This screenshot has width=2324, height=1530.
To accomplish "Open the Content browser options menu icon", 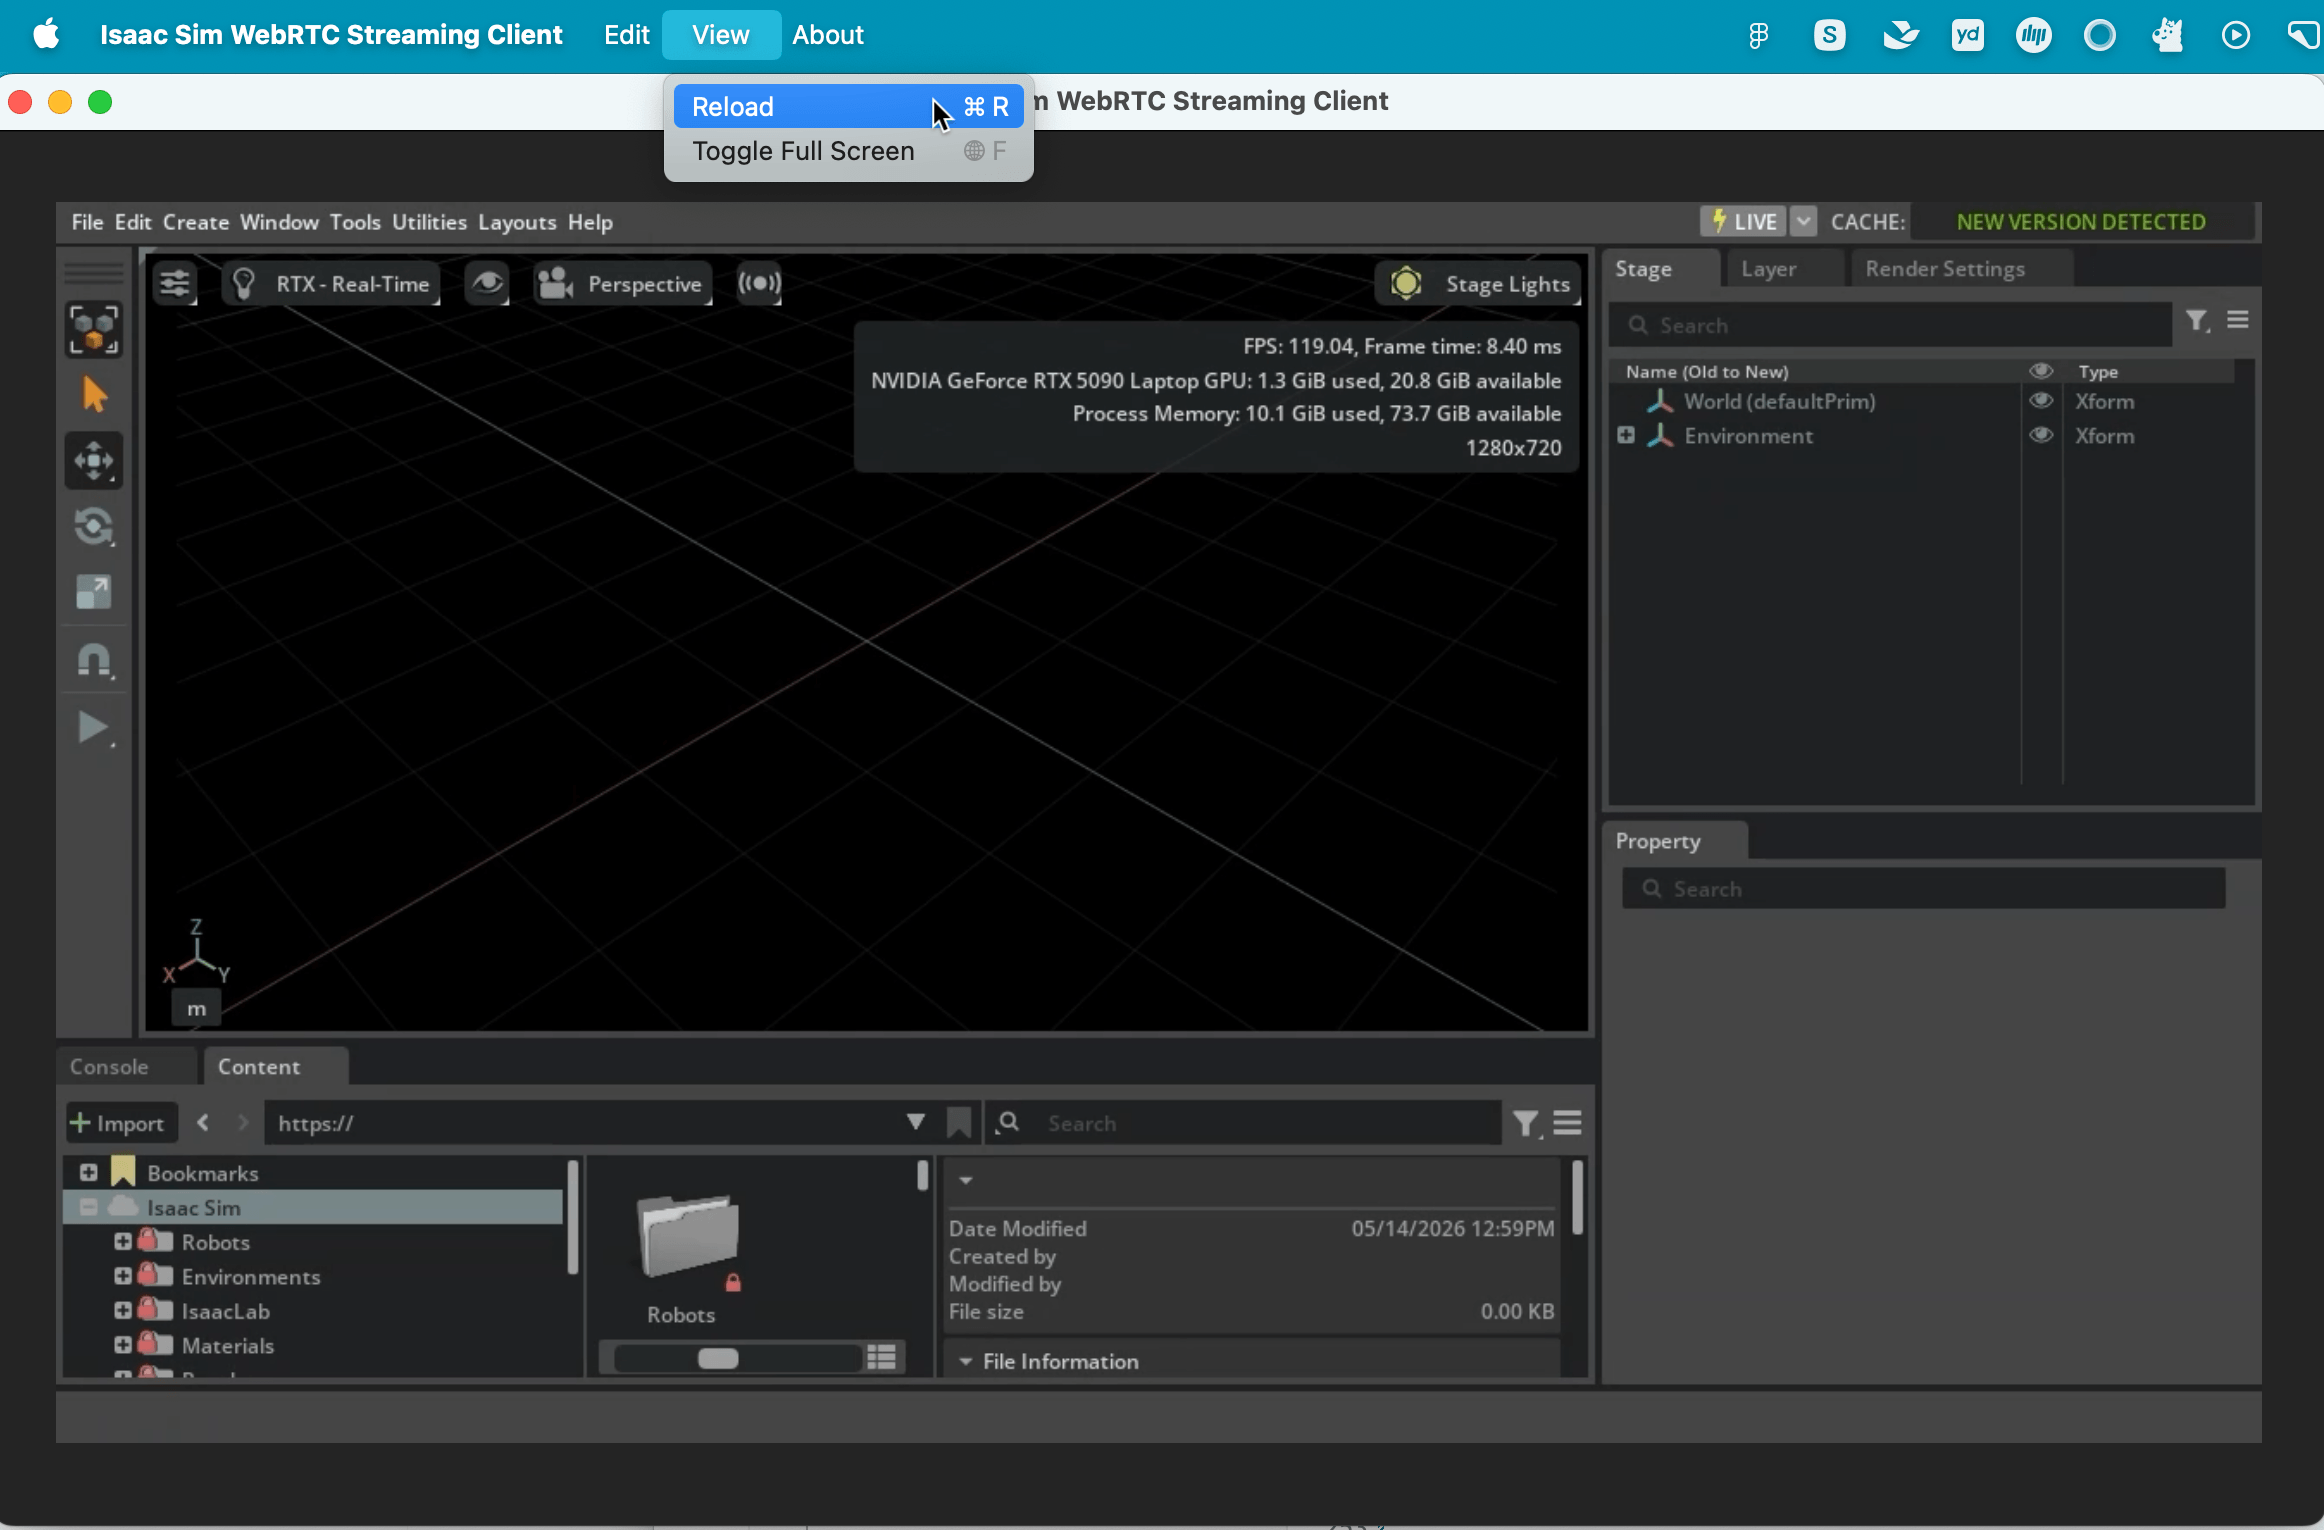I will (1567, 1123).
